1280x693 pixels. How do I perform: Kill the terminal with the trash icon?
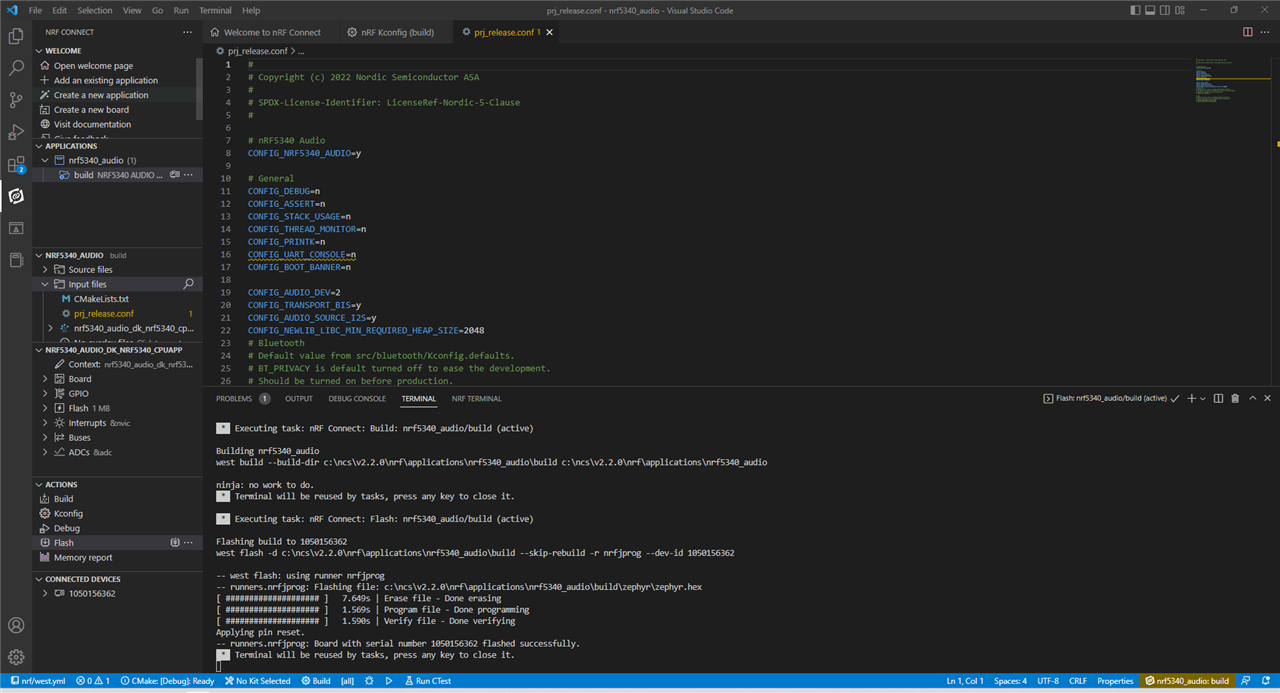click(1235, 398)
